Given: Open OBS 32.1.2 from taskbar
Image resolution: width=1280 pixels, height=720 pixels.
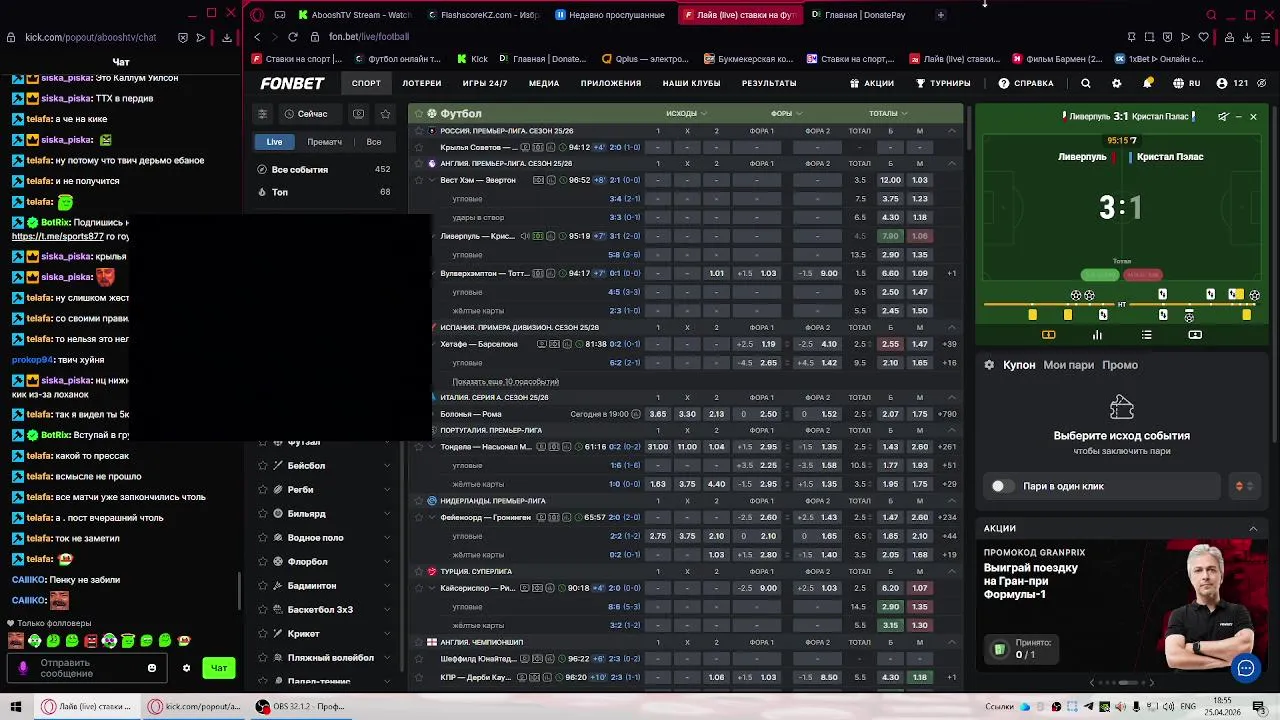Looking at the screenshot, I should [299, 706].
